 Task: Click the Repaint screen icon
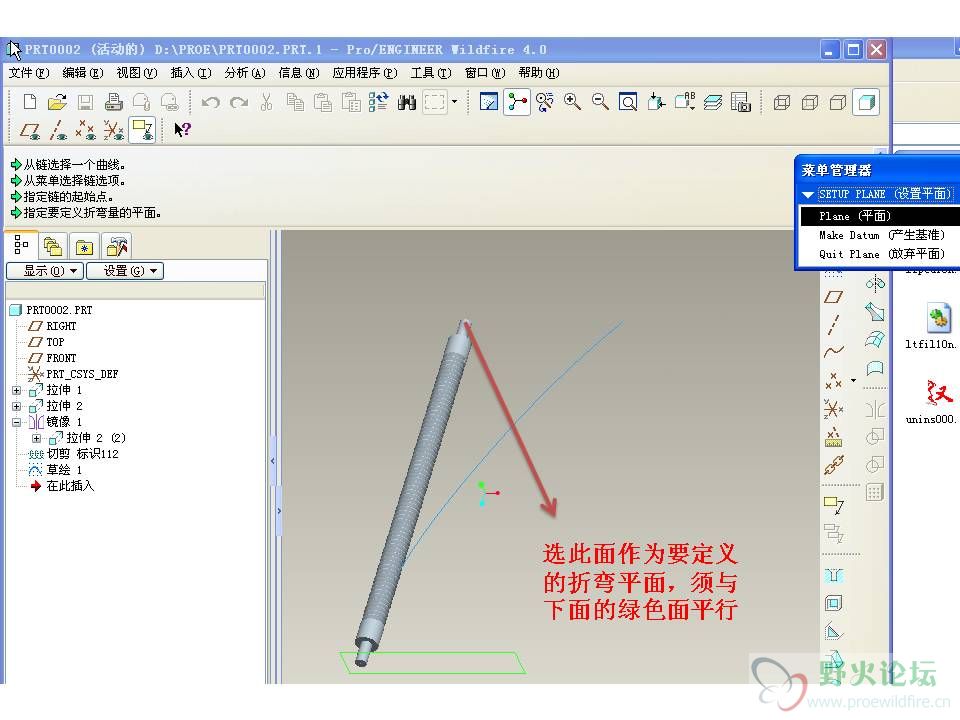coord(489,102)
